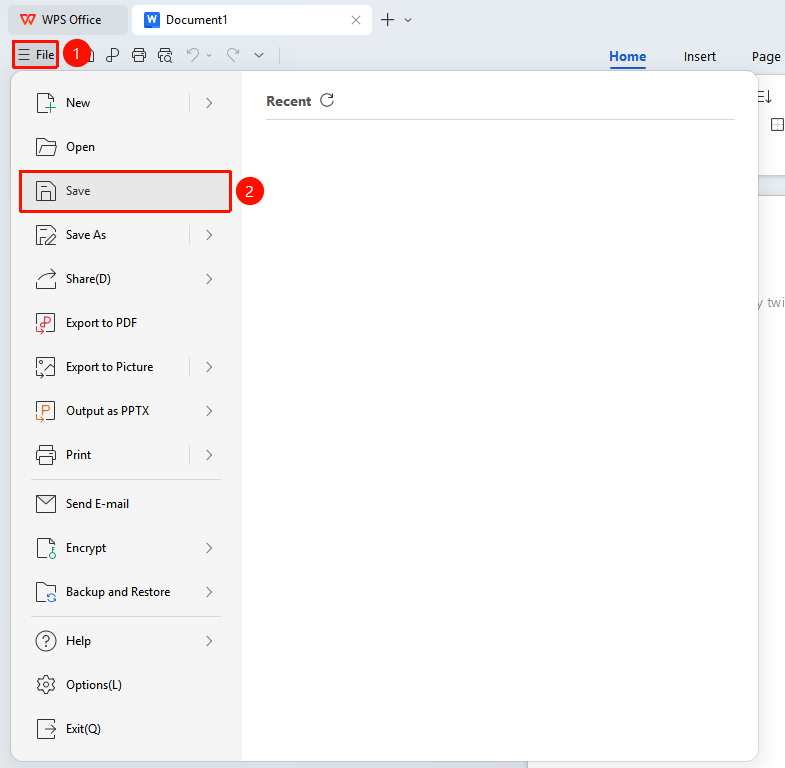
Task: Add a new tab with plus icon
Action: [x=387, y=20]
